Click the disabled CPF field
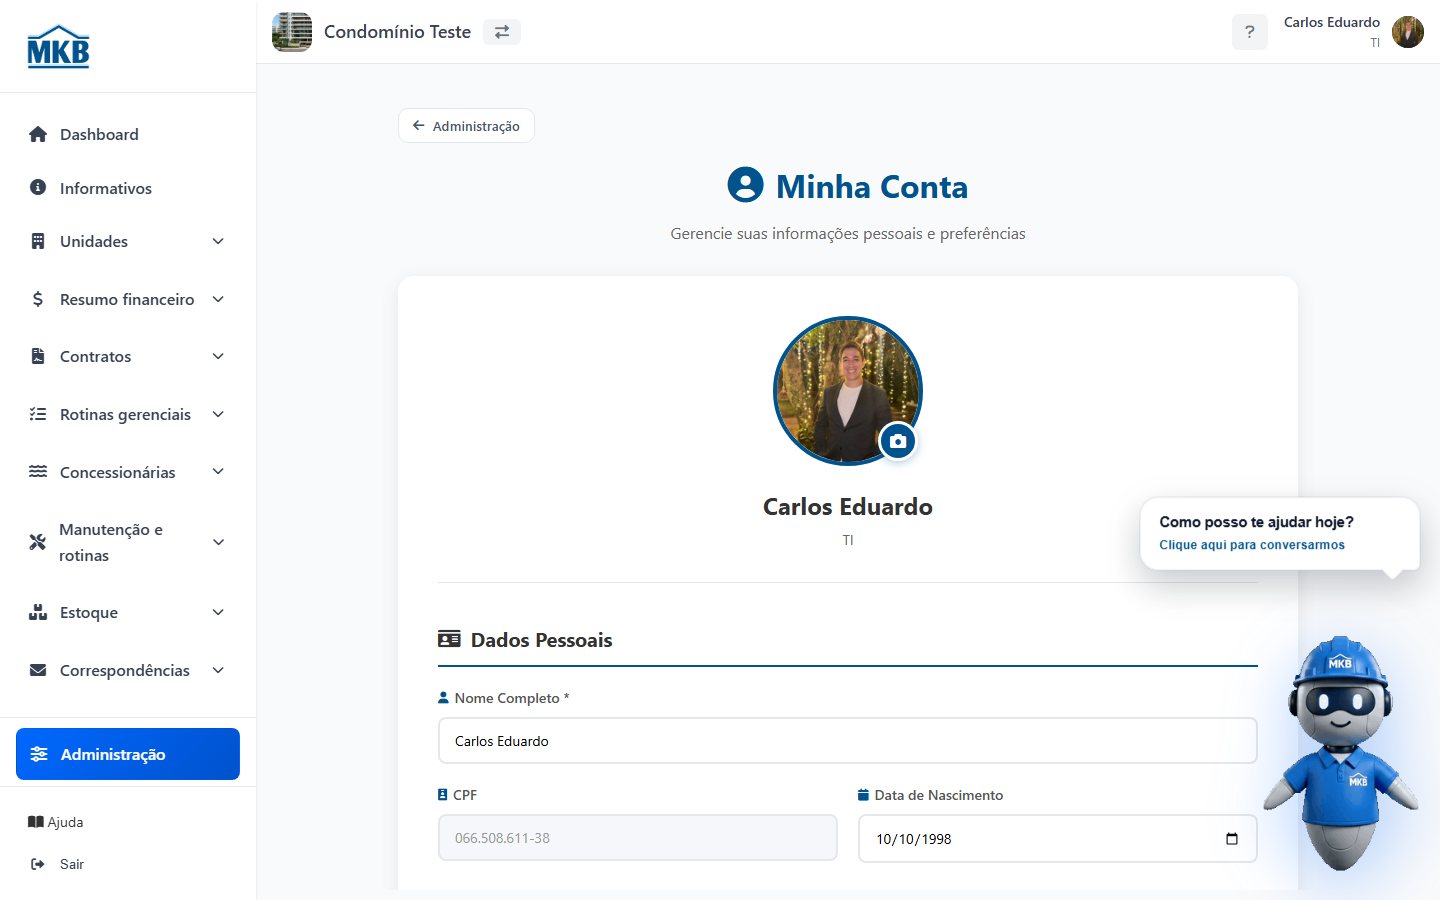Viewport: 1440px width, 900px height. pyautogui.click(x=638, y=838)
